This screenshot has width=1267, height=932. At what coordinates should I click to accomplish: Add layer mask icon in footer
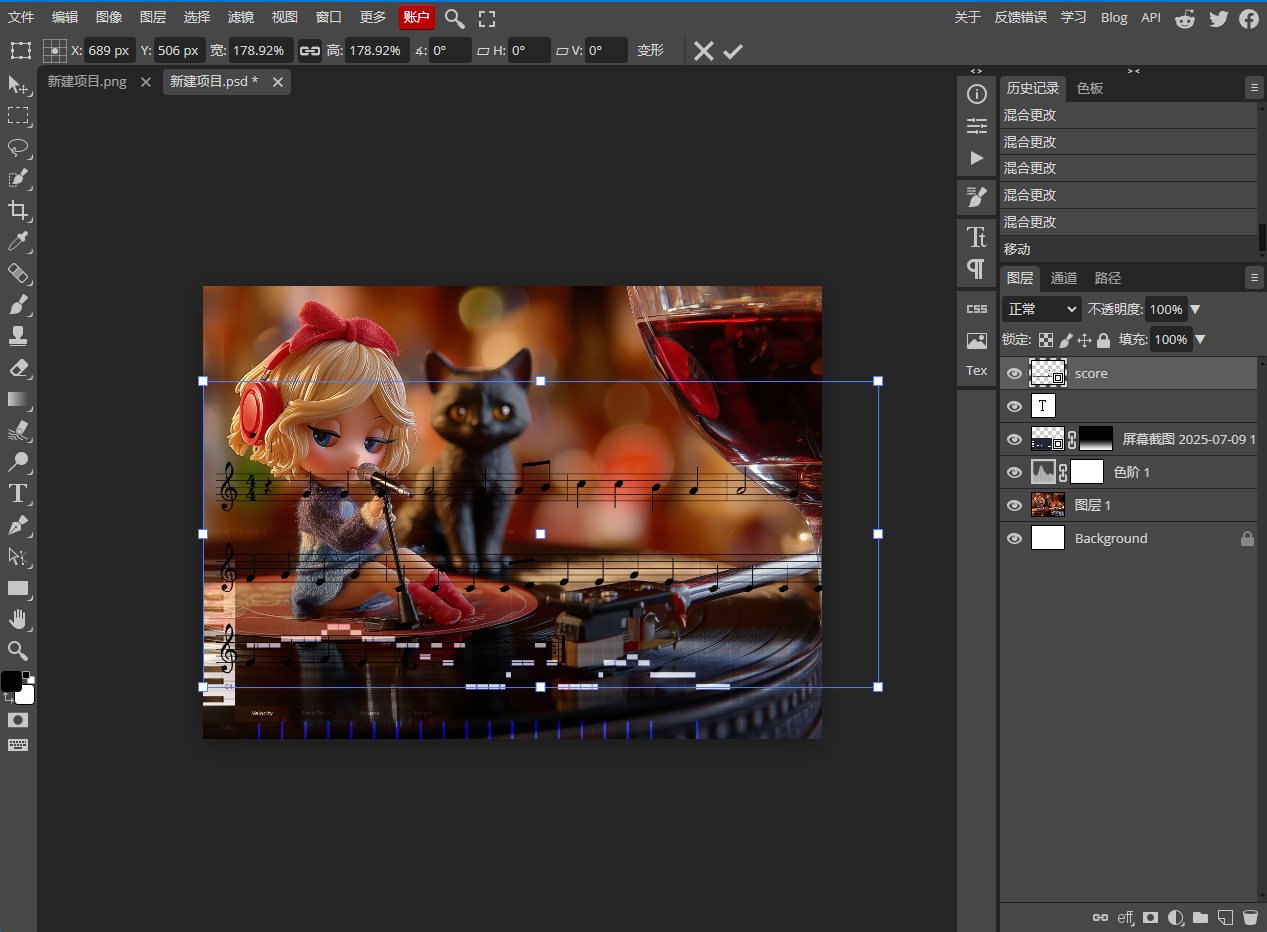[x=1151, y=917]
